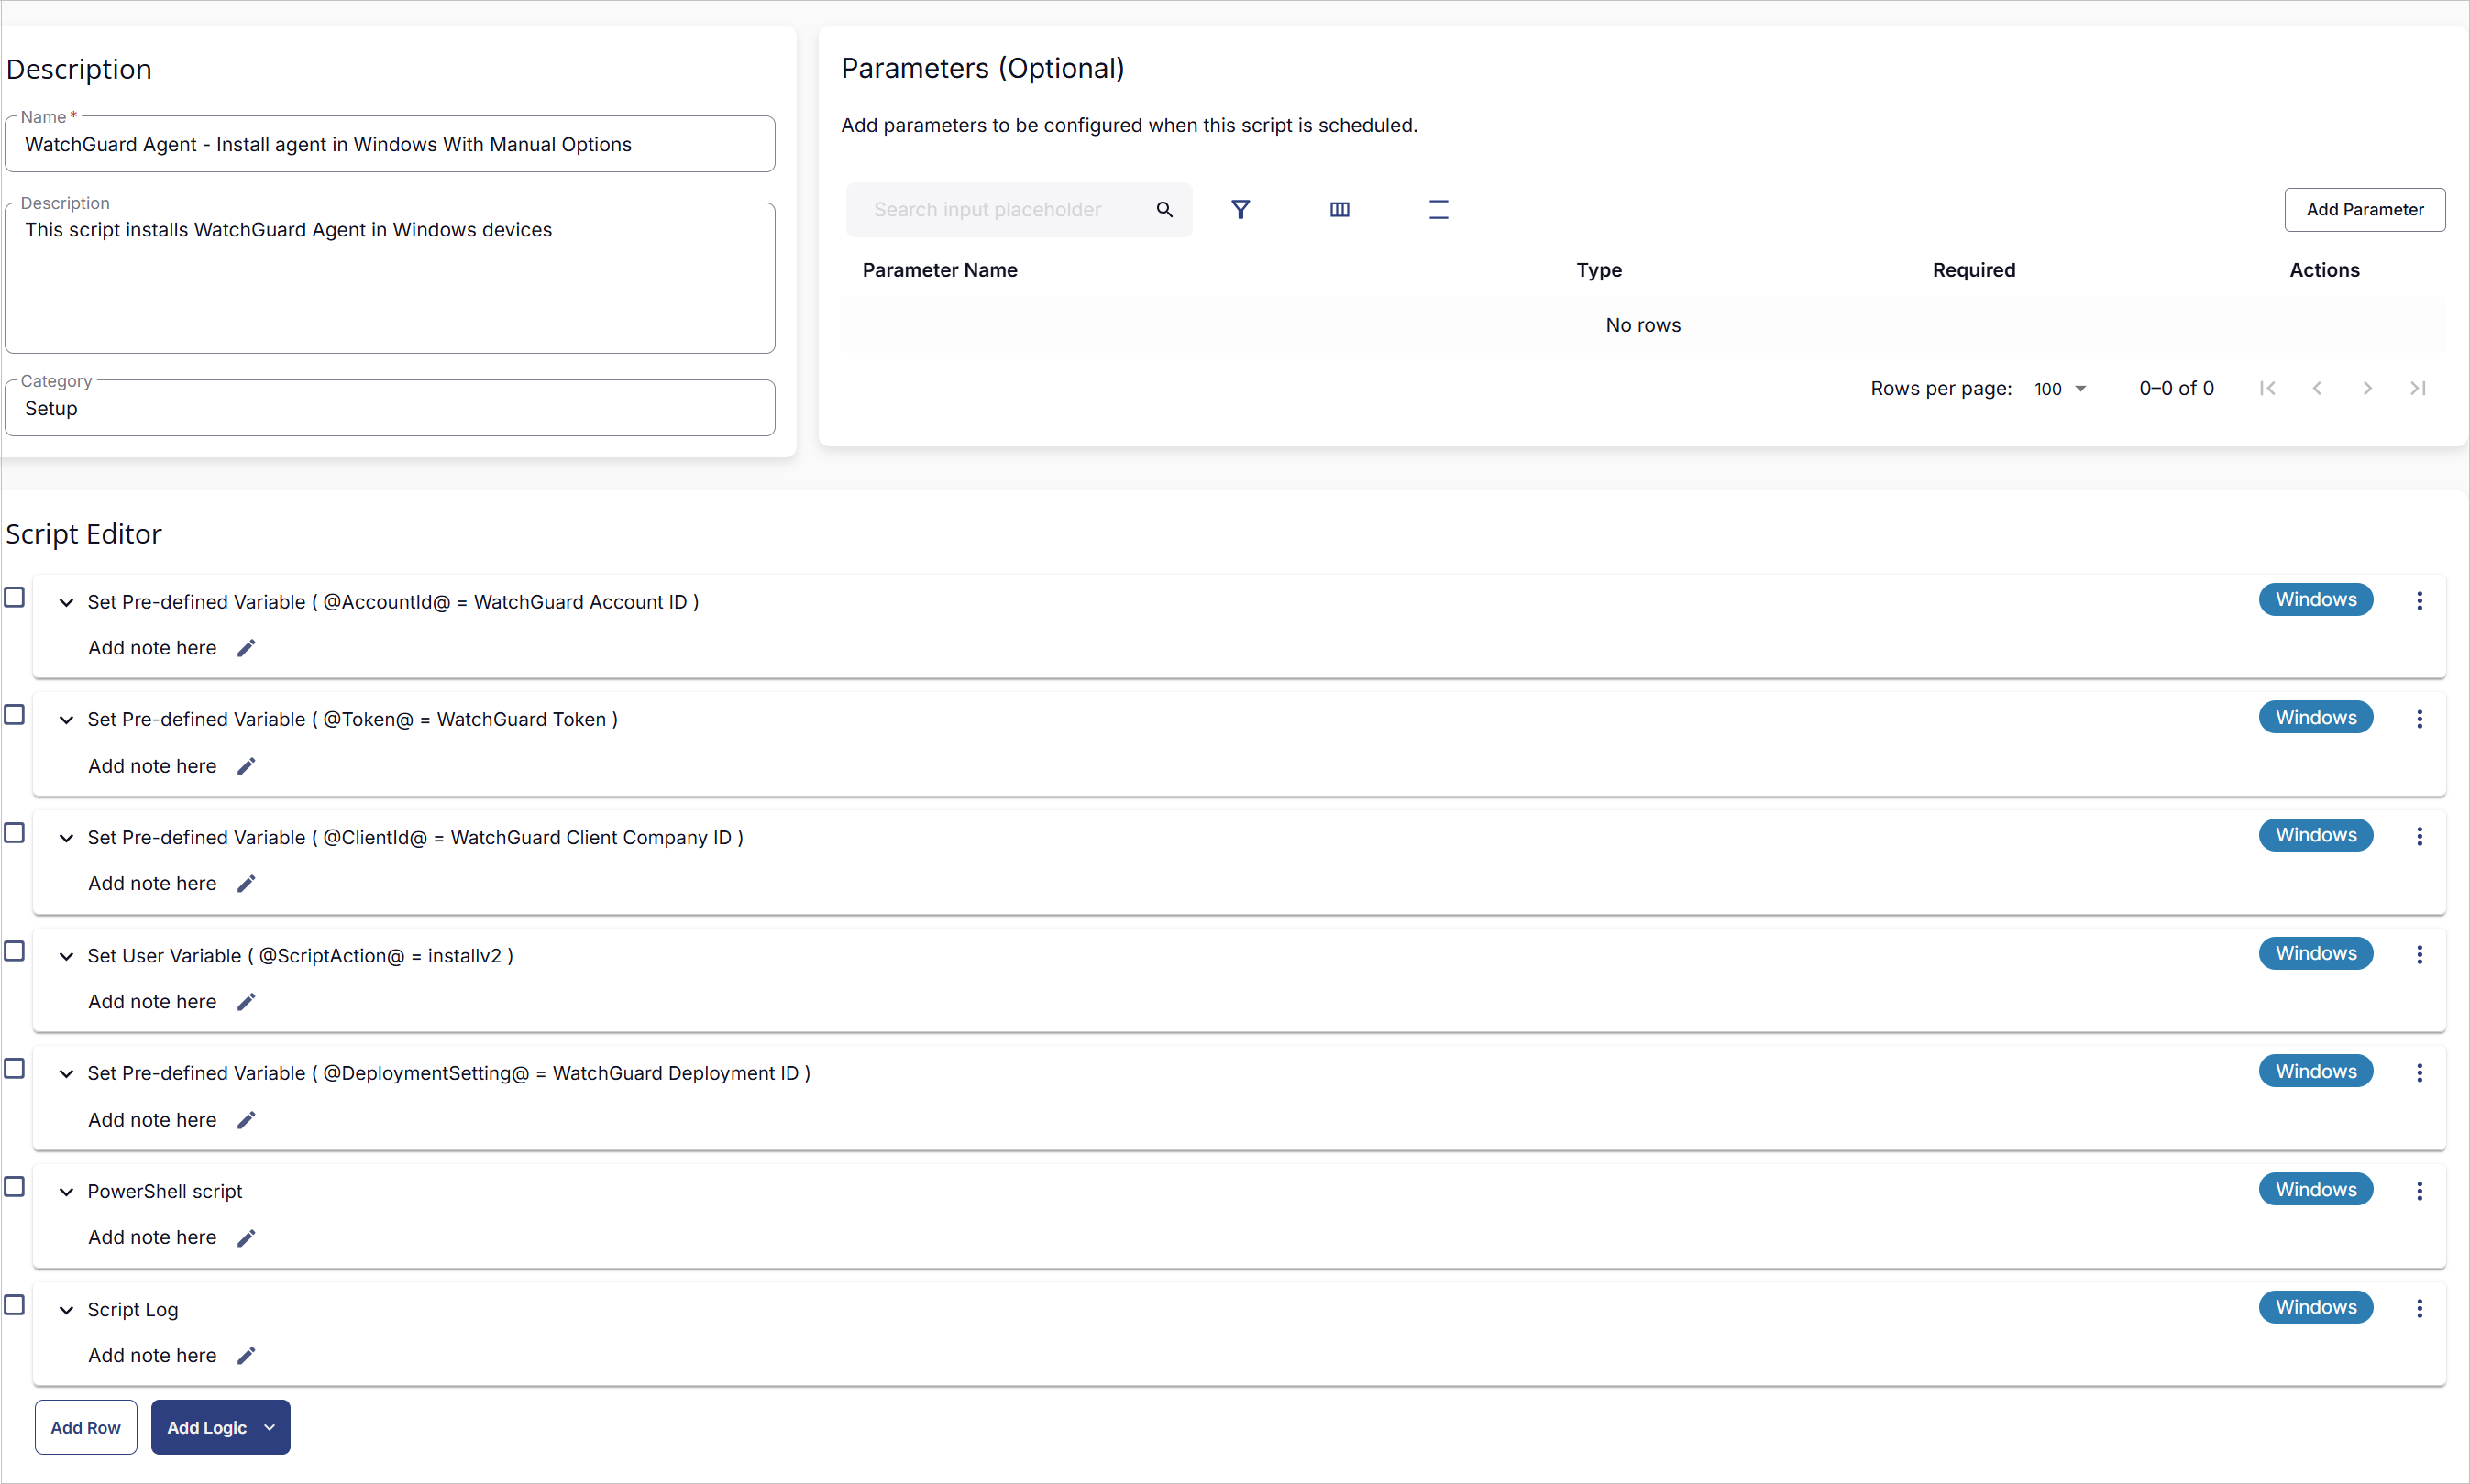Click the Add Row button
Image resolution: width=2470 pixels, height=1484 pixels.
point(85,1427)
